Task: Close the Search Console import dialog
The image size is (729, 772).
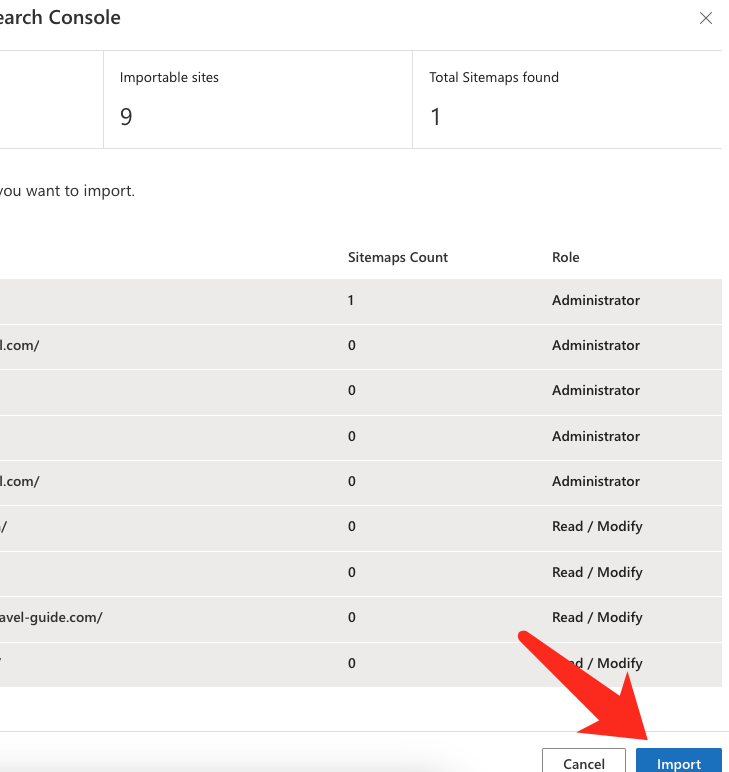Action: click(706, 18)
